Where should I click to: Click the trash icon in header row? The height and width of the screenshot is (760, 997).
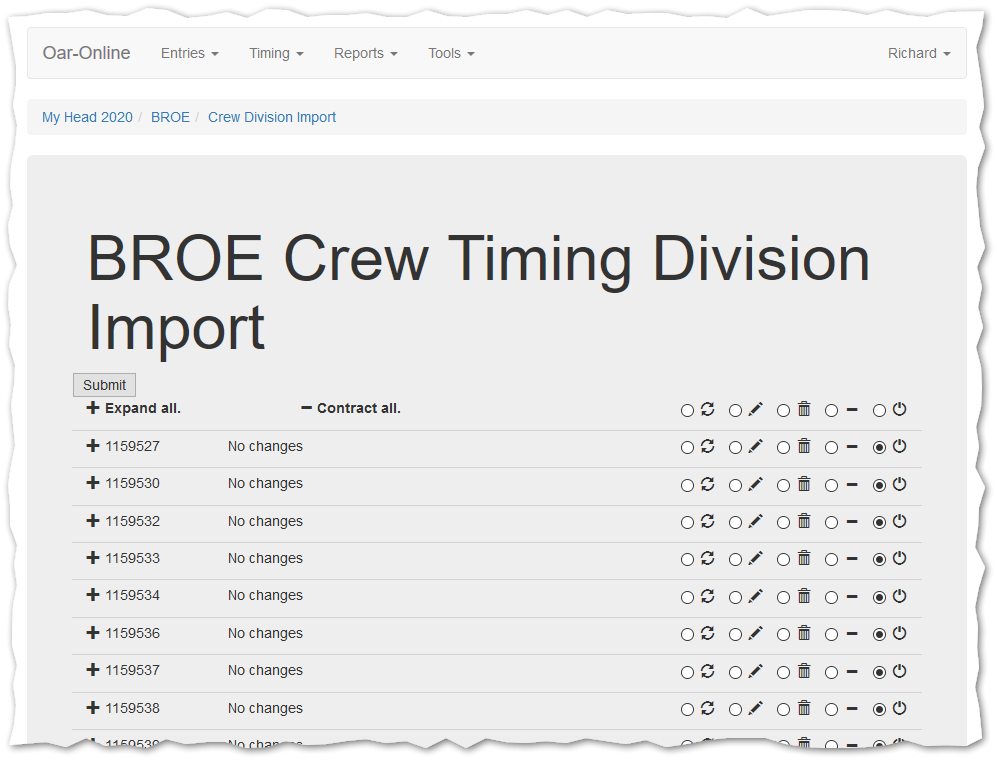[x=803, y=409]
